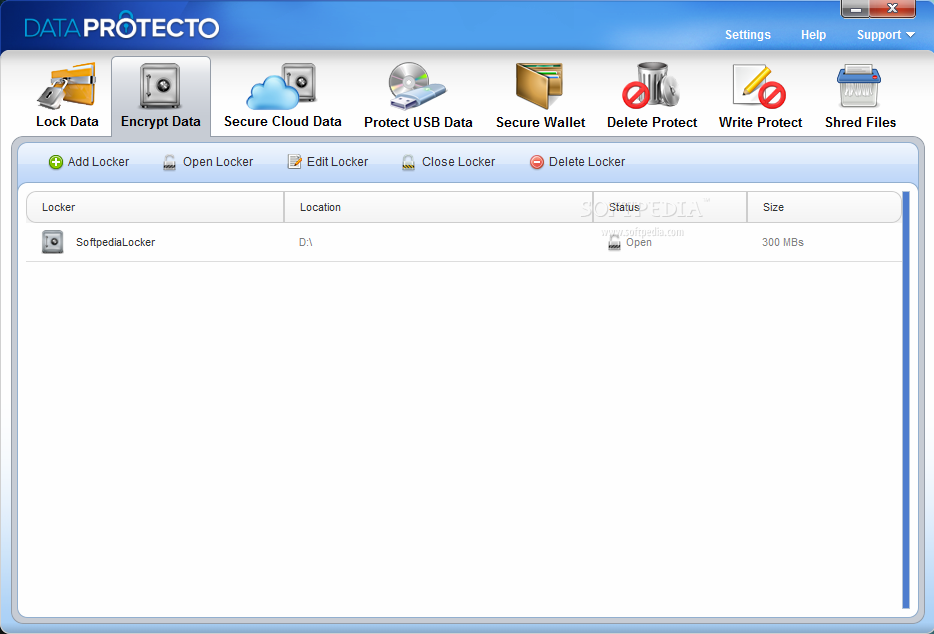
Task: Click the Close Locker button text
Action: [x=459, y=162]
